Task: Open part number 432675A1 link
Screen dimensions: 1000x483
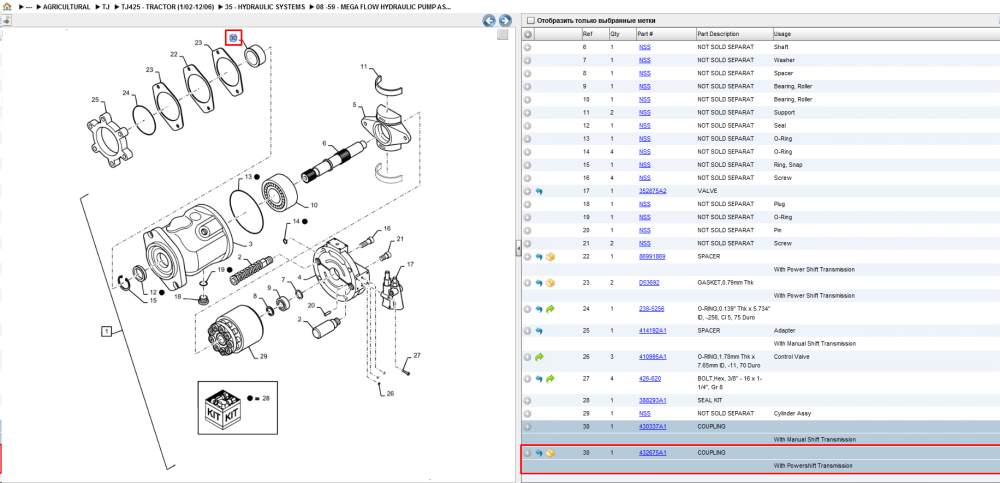Action: coord(652,452)
